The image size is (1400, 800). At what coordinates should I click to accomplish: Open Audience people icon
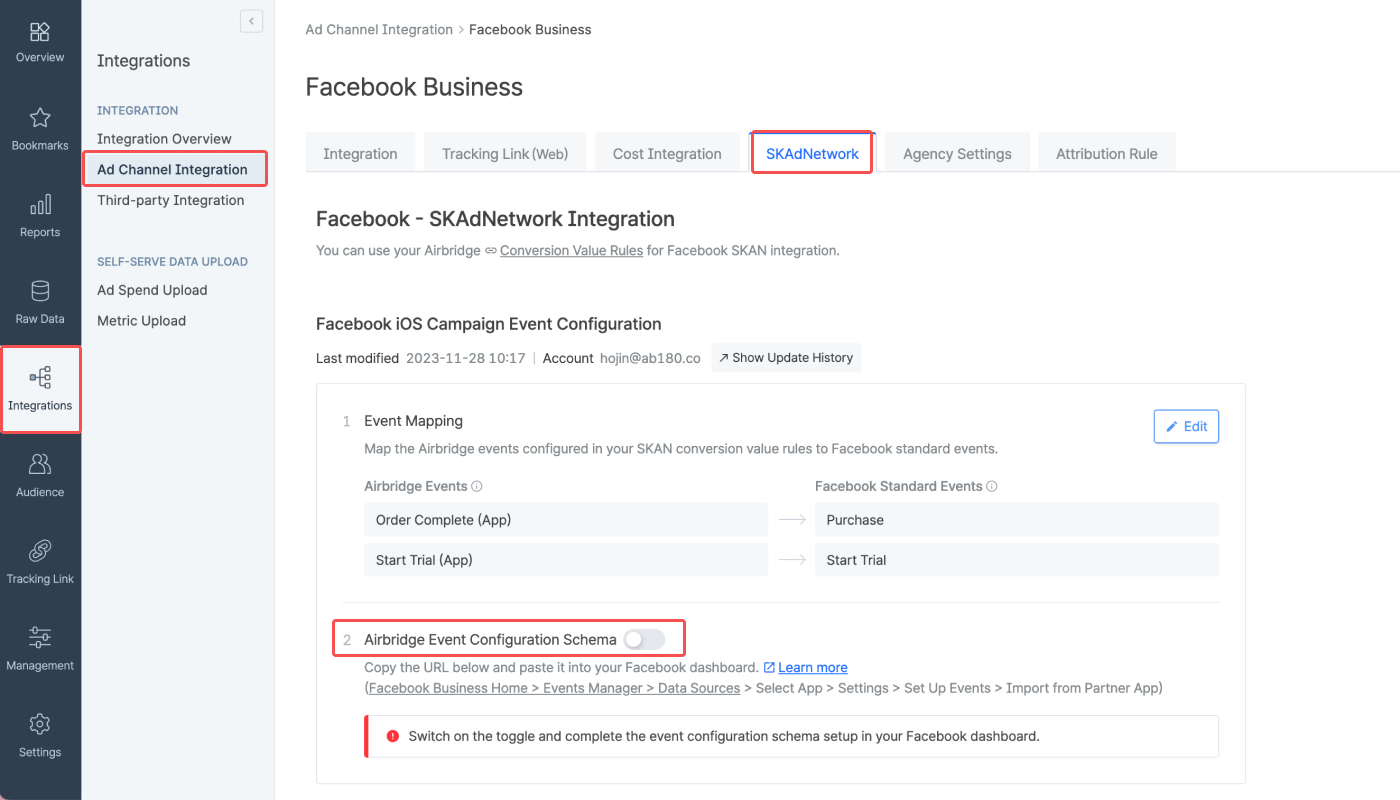coord(40,464)
